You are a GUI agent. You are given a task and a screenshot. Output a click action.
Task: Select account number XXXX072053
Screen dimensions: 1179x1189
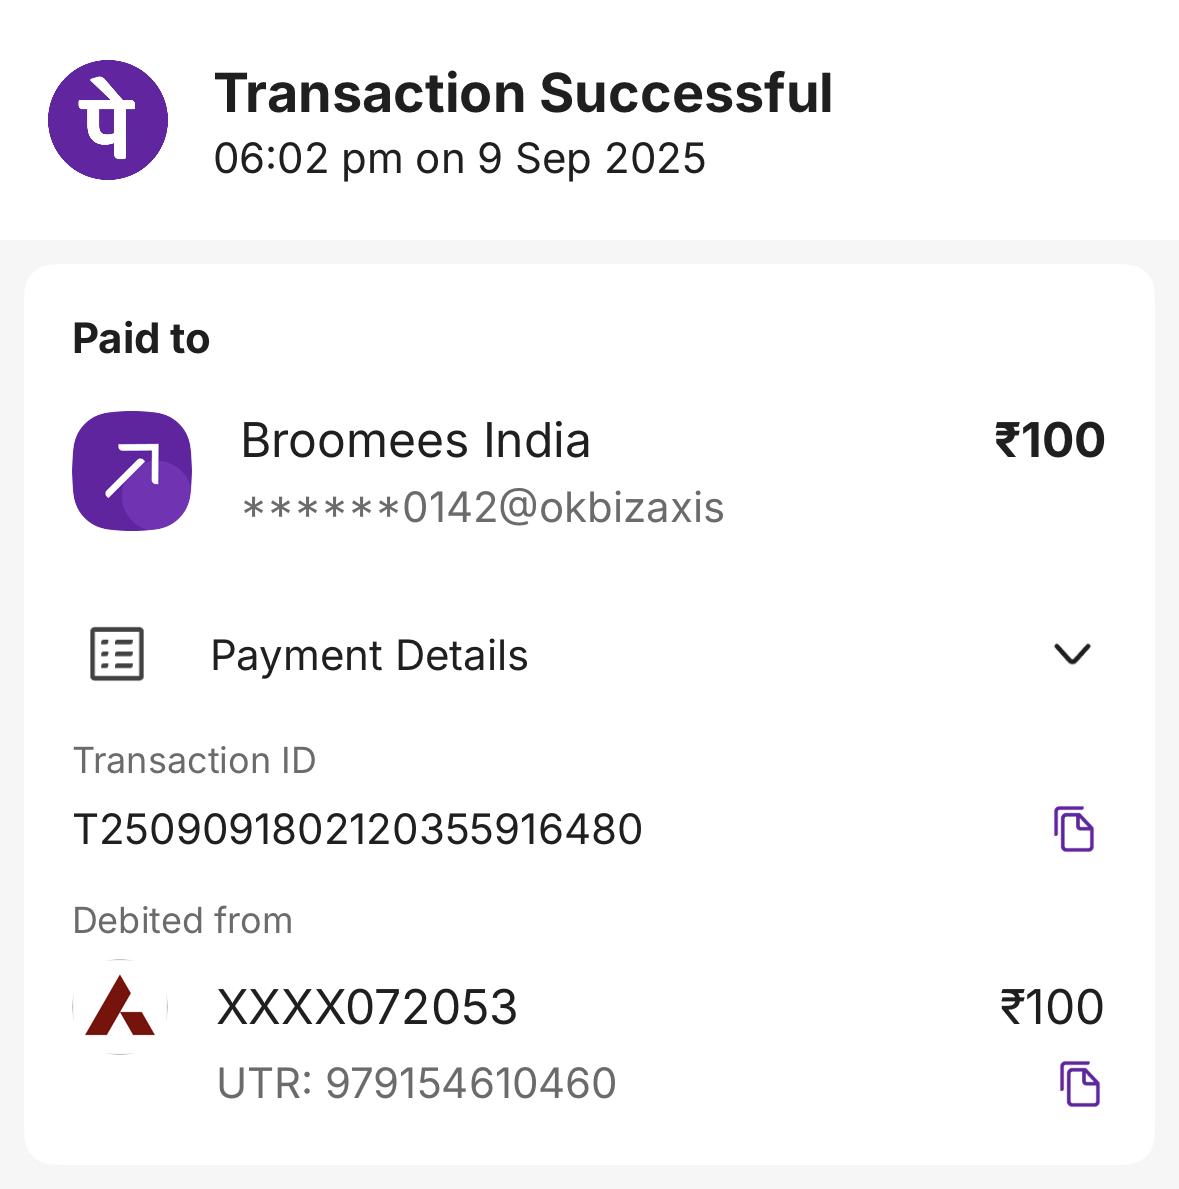click(367, 1007)
